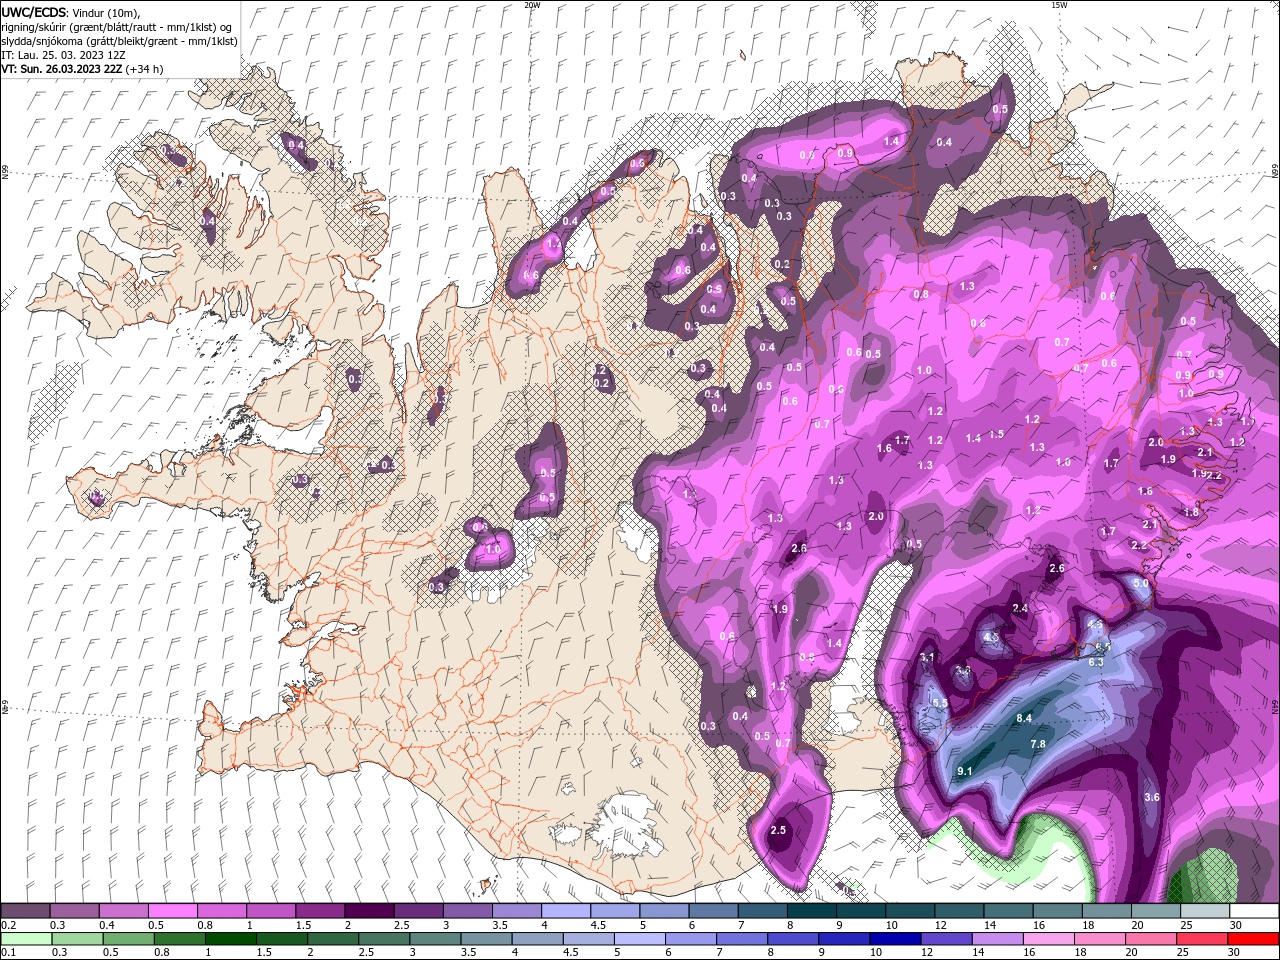Click the 3.1 precipitation value
Screen dimensions: 1280x960
coord(927,657)
